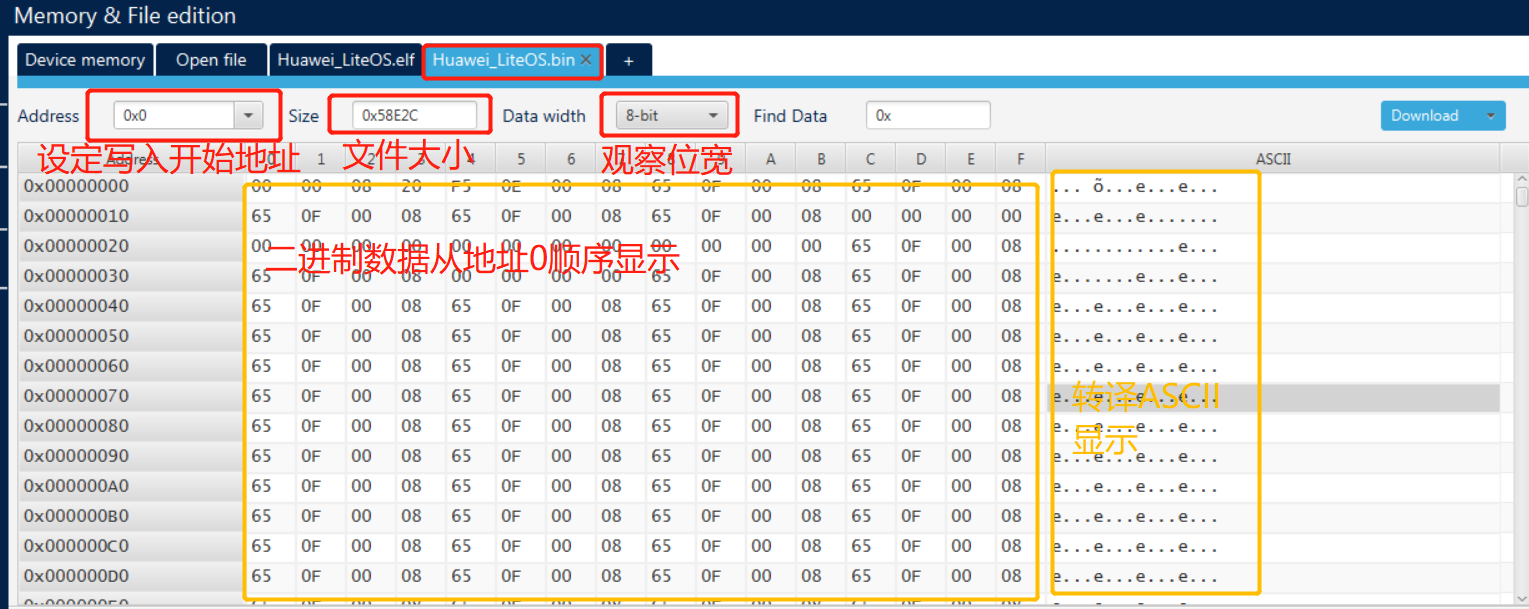Add a new tab with the plus button
This screenshot has height=609, width=1529.
pyautogui.click(x=629, y=60)
